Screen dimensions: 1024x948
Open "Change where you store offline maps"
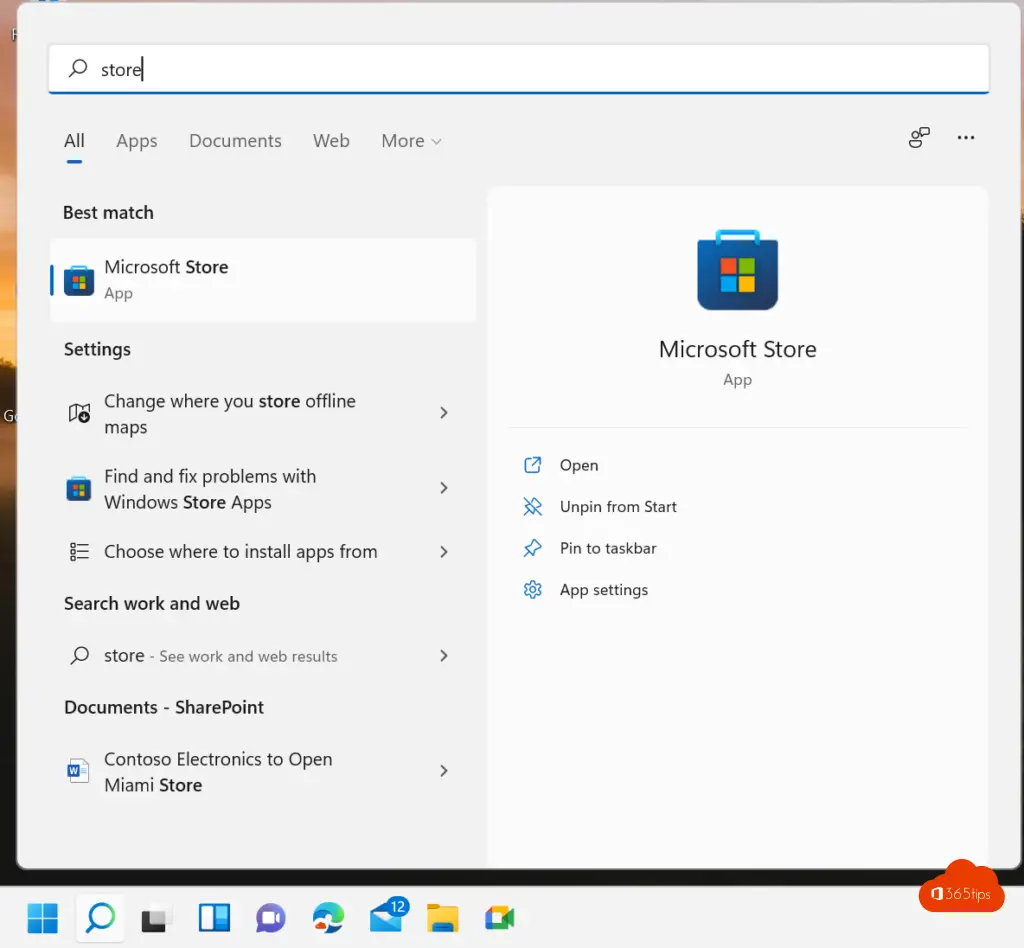(263, 413)
